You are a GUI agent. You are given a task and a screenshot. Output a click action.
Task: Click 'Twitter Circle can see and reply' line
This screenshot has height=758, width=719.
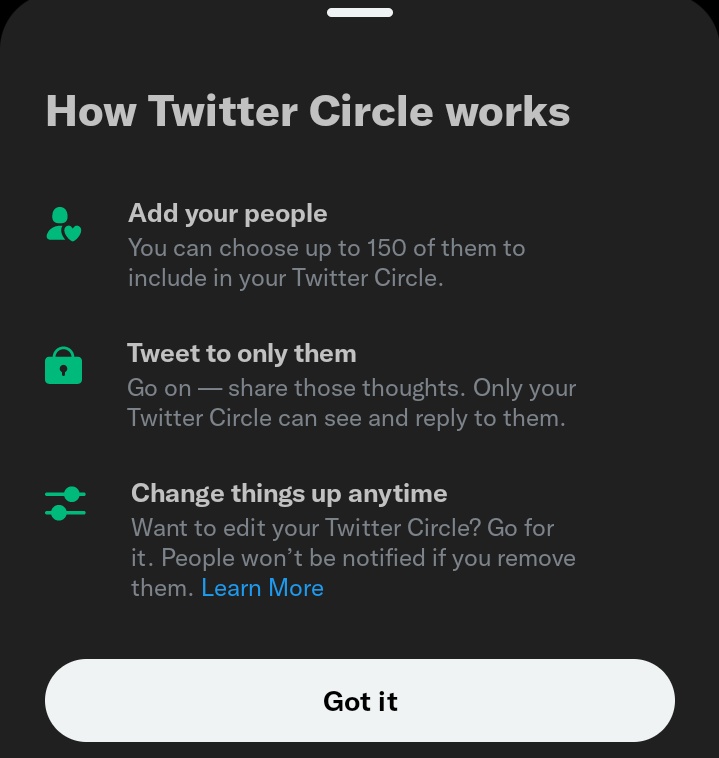[x=346, y=418]
